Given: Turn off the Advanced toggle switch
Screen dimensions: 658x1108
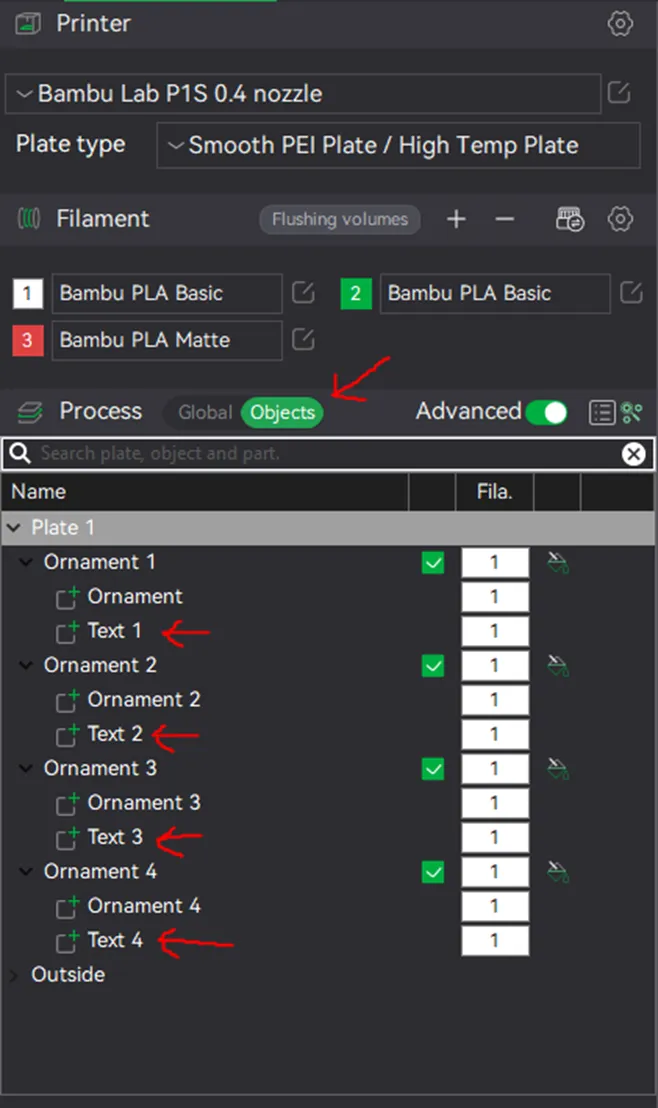Looking at the screenshot, I should coord(546,412).
